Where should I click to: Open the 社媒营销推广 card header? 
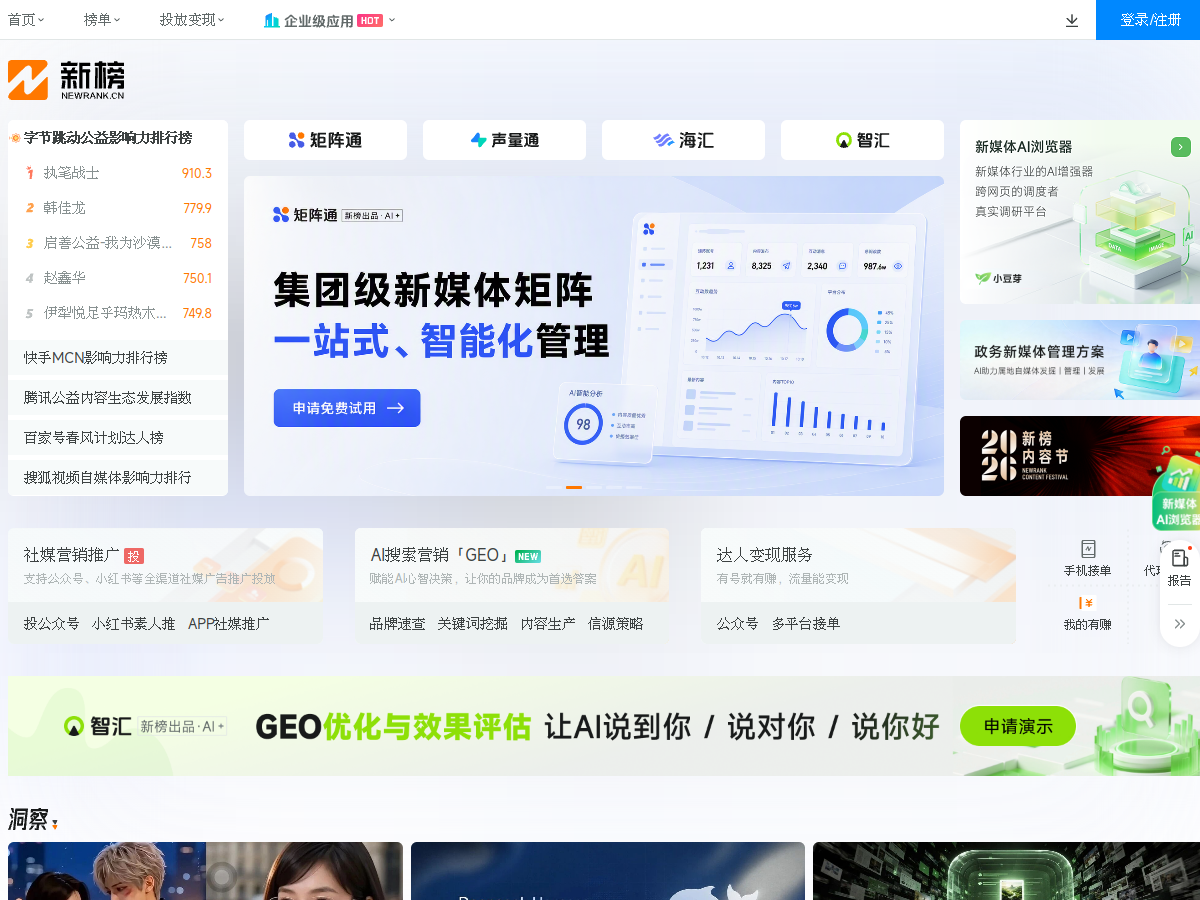(165, 565)
